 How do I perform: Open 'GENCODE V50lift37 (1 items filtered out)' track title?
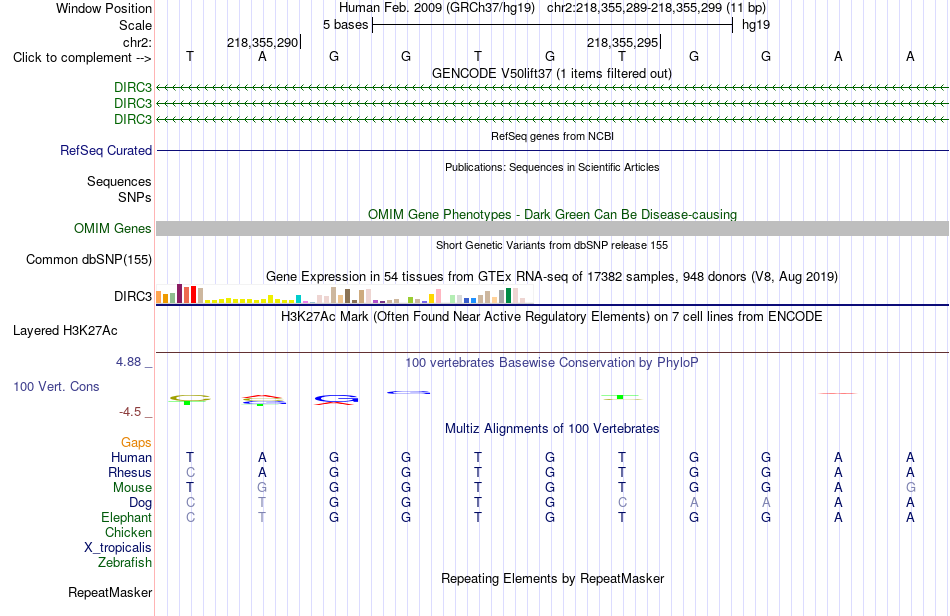(551, 73)
